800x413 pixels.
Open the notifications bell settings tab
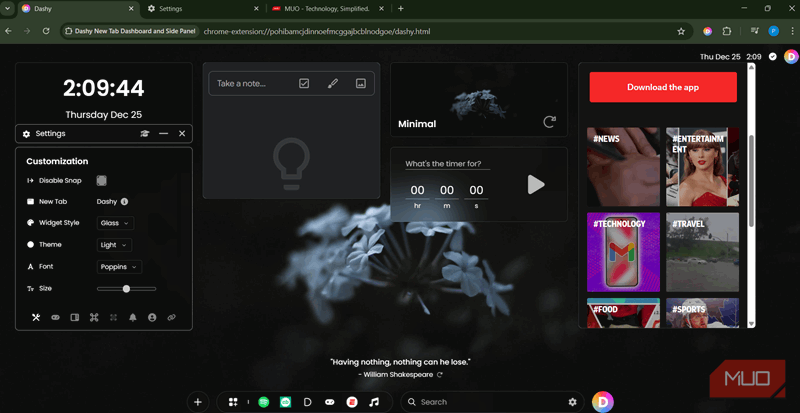pos(133,318)
